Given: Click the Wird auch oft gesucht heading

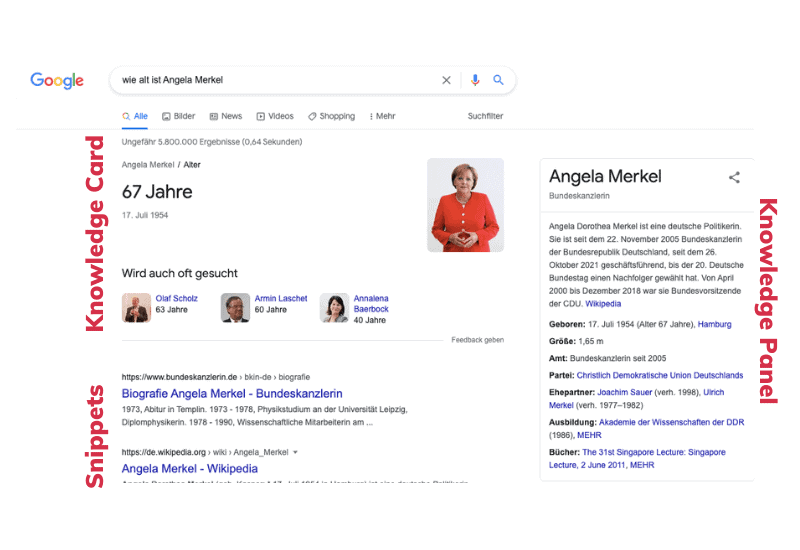Looking at the screenshot, I should (180, 273).
